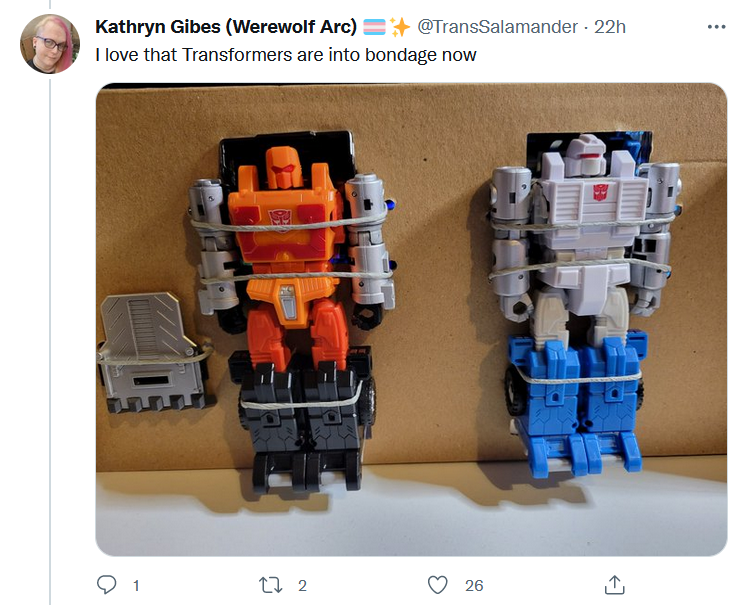Click the grey ramp accessory in the photo
The width and height of the screenshot is (748, 605).
(x=154, y=352)
